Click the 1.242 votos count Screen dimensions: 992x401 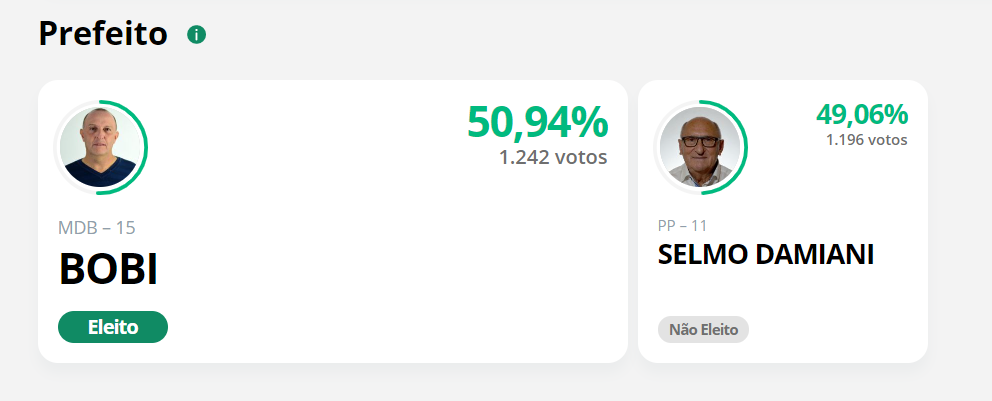(553, 157)
